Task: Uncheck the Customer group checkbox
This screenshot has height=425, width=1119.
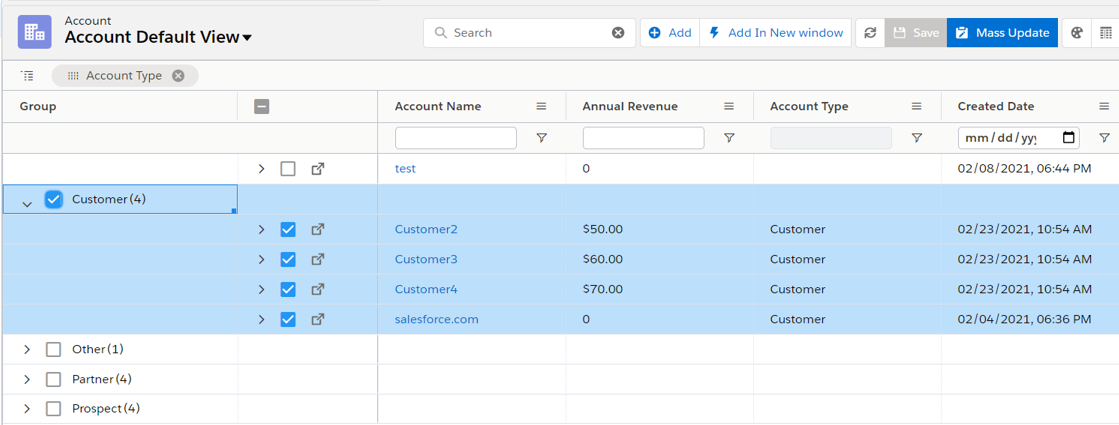Action: [54, 199]
